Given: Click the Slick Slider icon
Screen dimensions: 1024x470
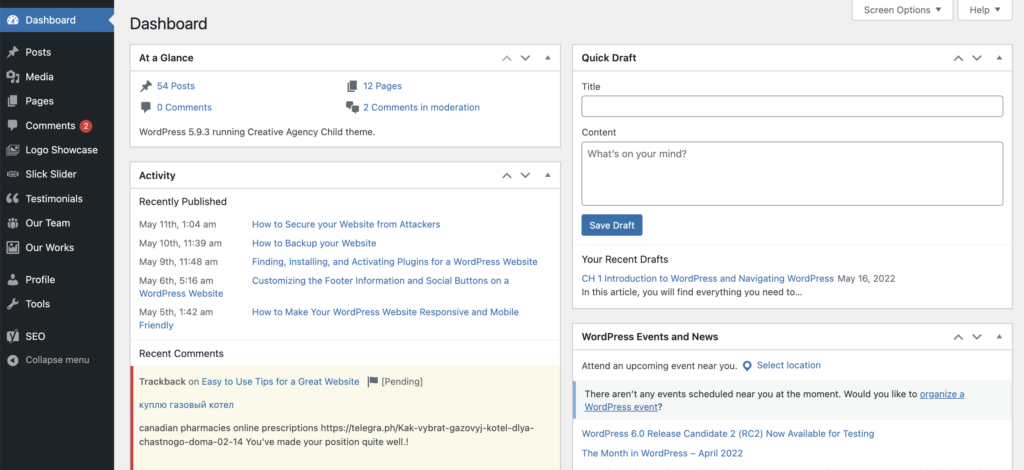Looking at the screenshot, I should click(12, 174).
